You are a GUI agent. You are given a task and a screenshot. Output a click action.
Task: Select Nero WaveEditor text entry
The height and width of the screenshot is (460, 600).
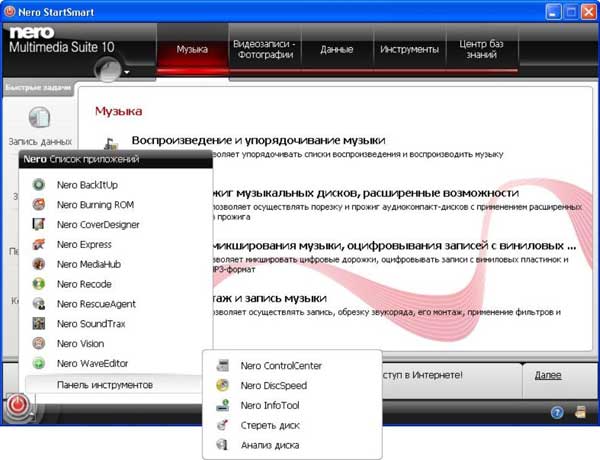tap(92, 363)
